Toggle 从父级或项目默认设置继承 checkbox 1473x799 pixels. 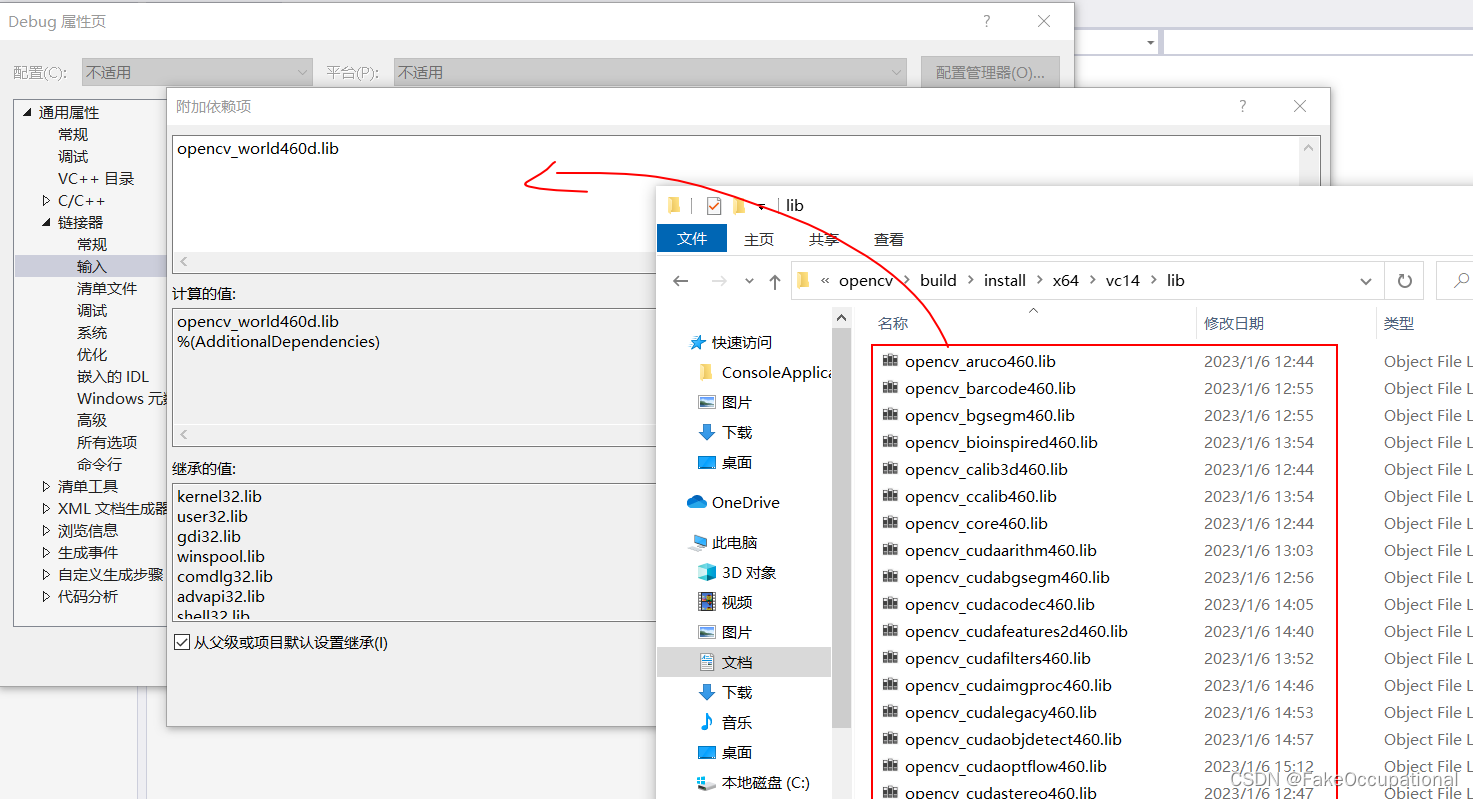coord(182,642)
